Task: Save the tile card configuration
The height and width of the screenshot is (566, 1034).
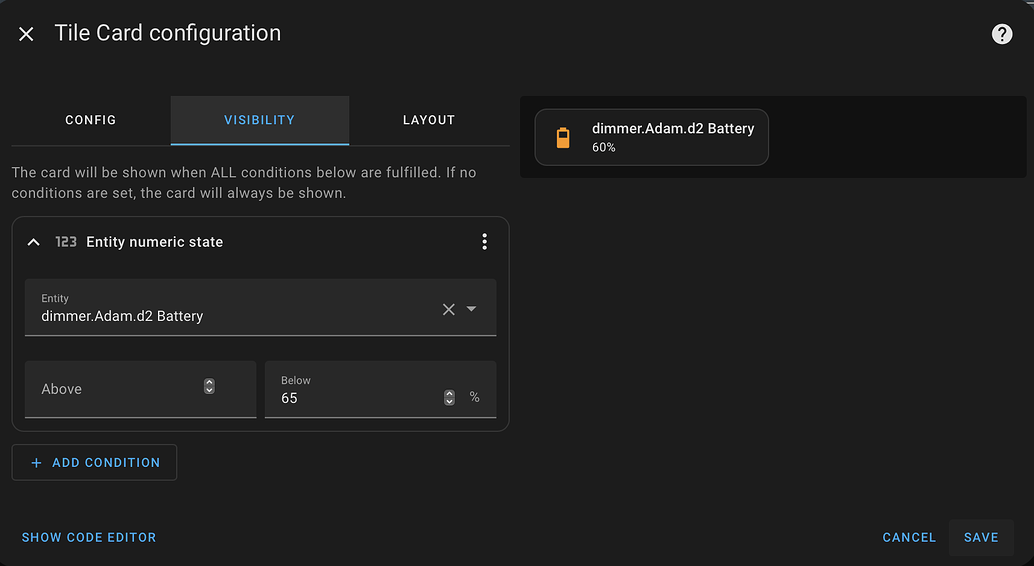Action: (981, 537)
